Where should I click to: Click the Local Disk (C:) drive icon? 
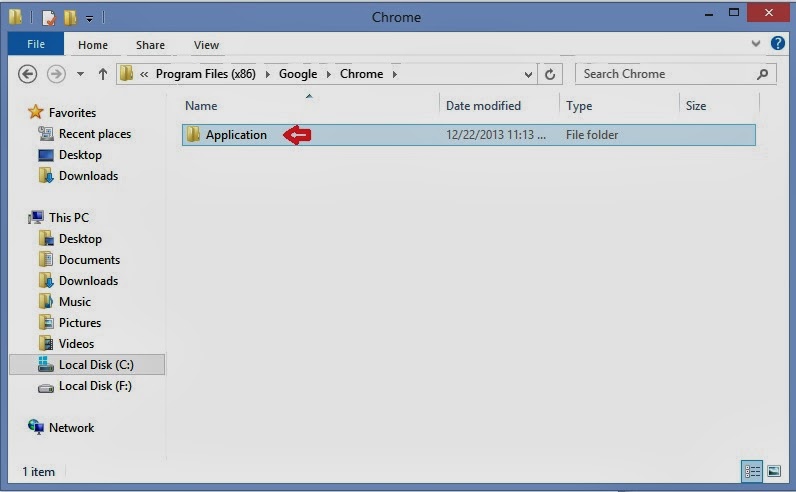[x=46, y=364]
